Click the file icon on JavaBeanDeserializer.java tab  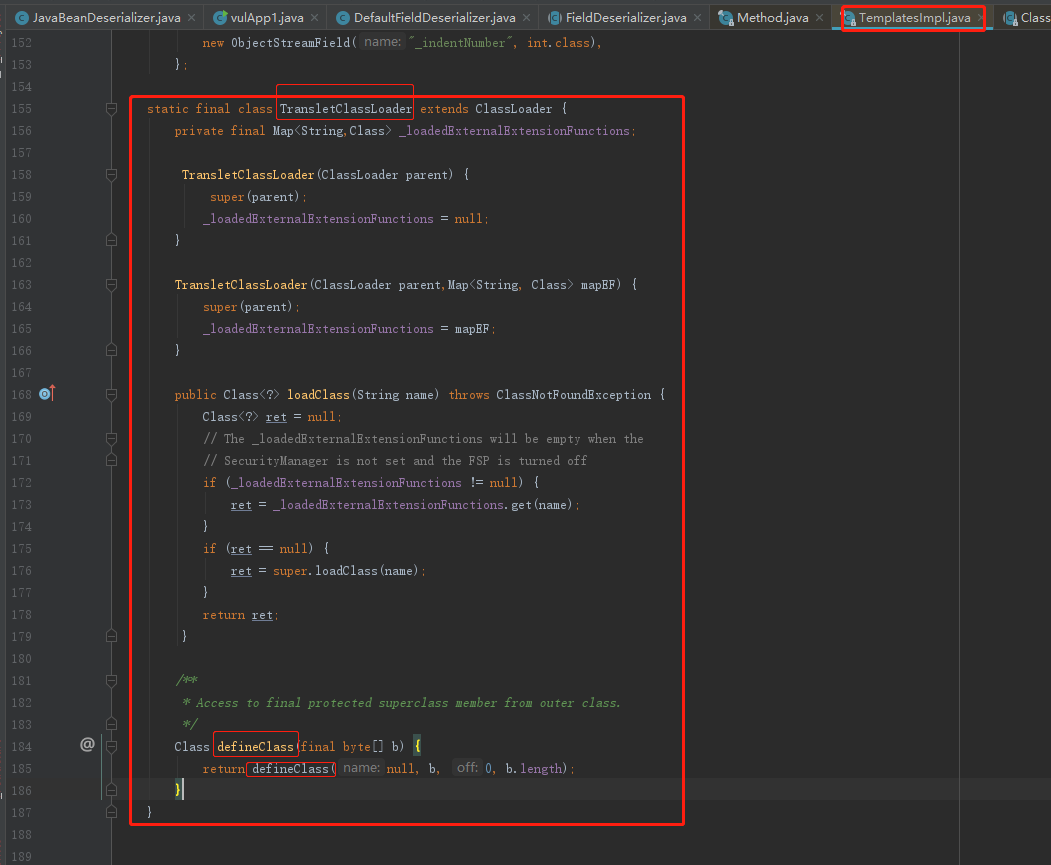click(21, 18)
